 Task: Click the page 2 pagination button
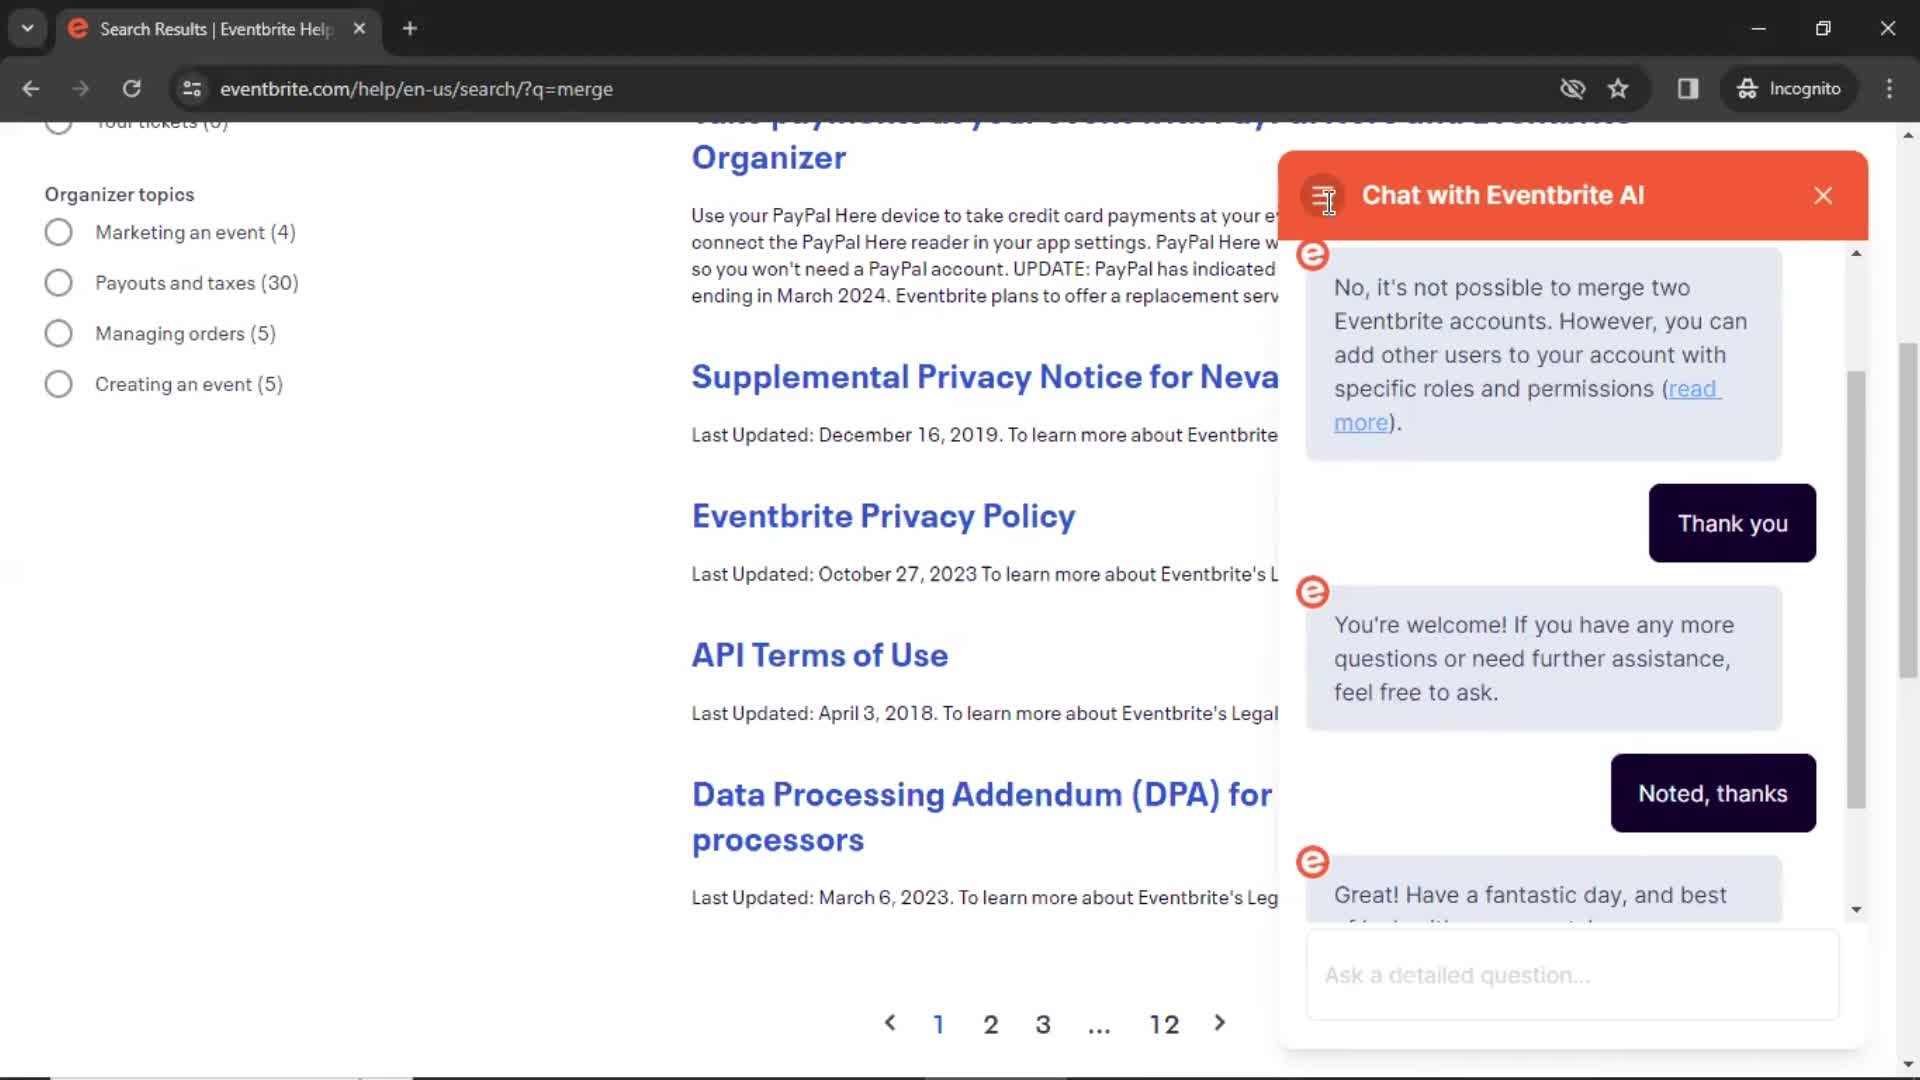990,1025
